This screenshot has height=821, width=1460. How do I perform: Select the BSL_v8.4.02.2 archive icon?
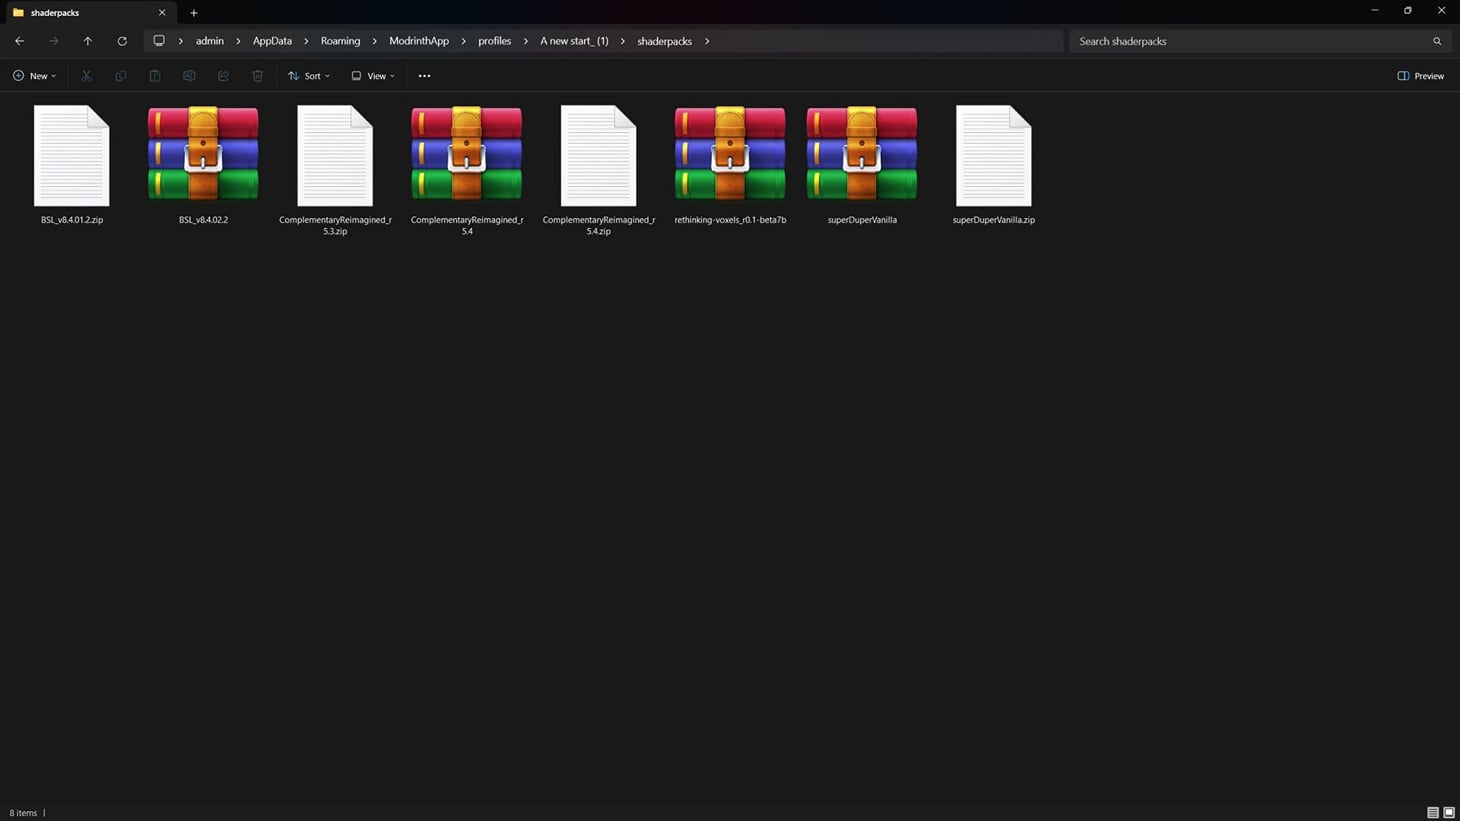203,154
